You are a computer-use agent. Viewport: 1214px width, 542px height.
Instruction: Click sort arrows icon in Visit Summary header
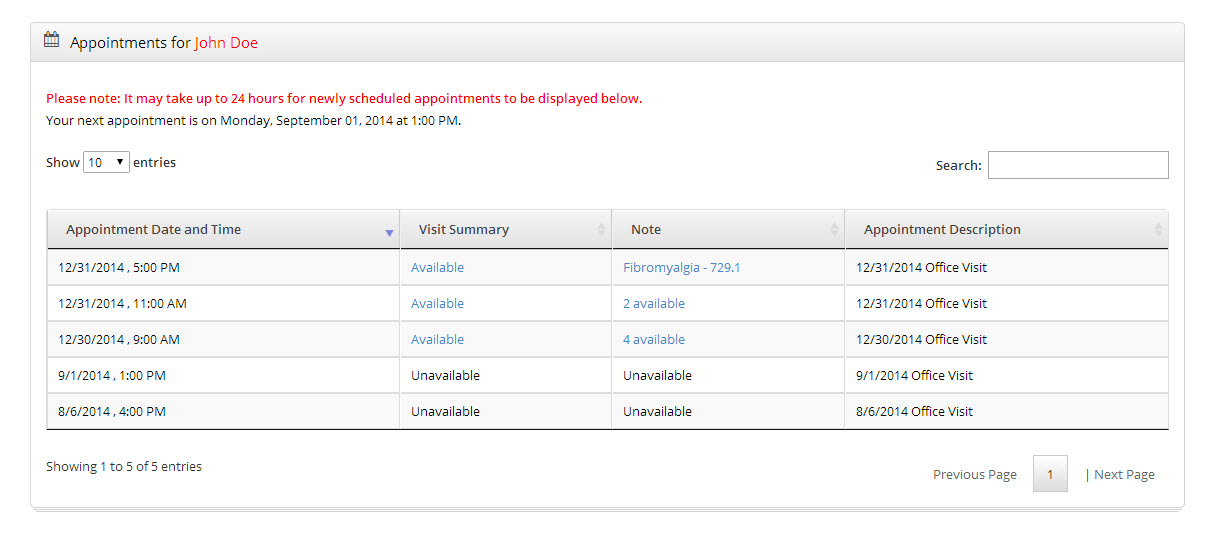pos(601,230)
